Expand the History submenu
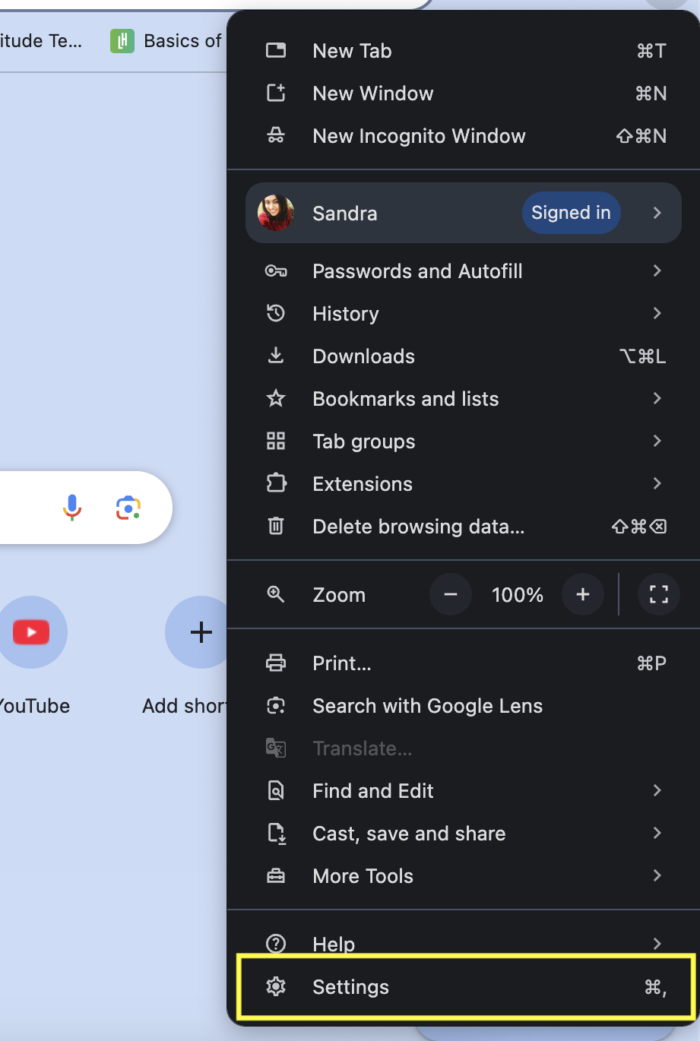The width and height of the screenshot is (700, 1041). [x=657, y=313]
